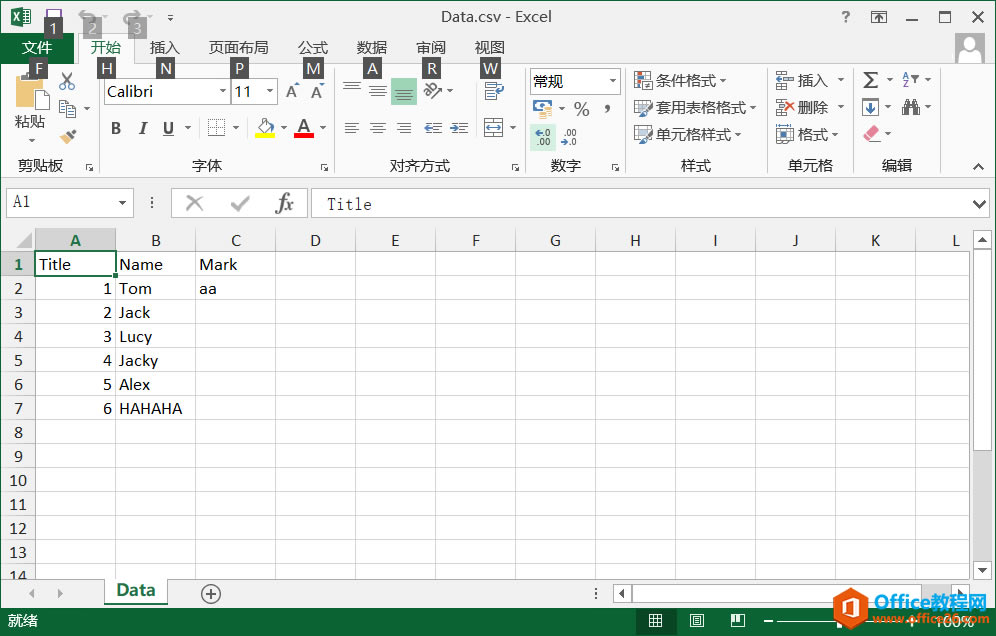The width and height of the screenshot is (996, 636).
Task: Toggle wrap text in the alignment group
Action: tap(494, 91)
